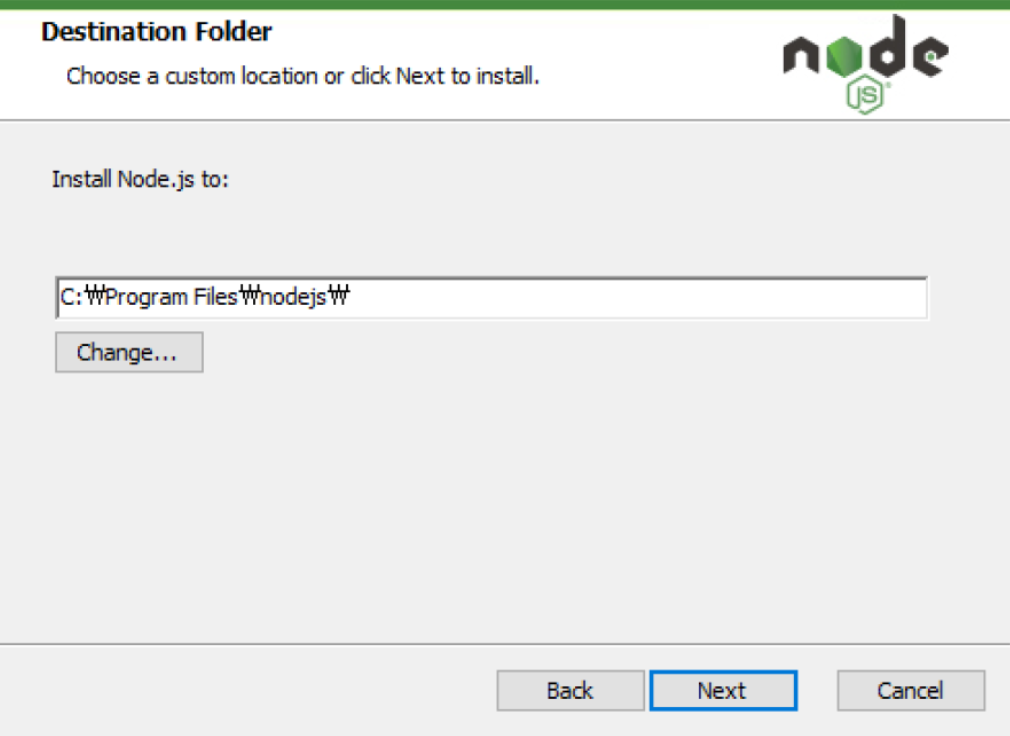Select the letter 'o' hexagon in the logo

(x=844, y=56)
